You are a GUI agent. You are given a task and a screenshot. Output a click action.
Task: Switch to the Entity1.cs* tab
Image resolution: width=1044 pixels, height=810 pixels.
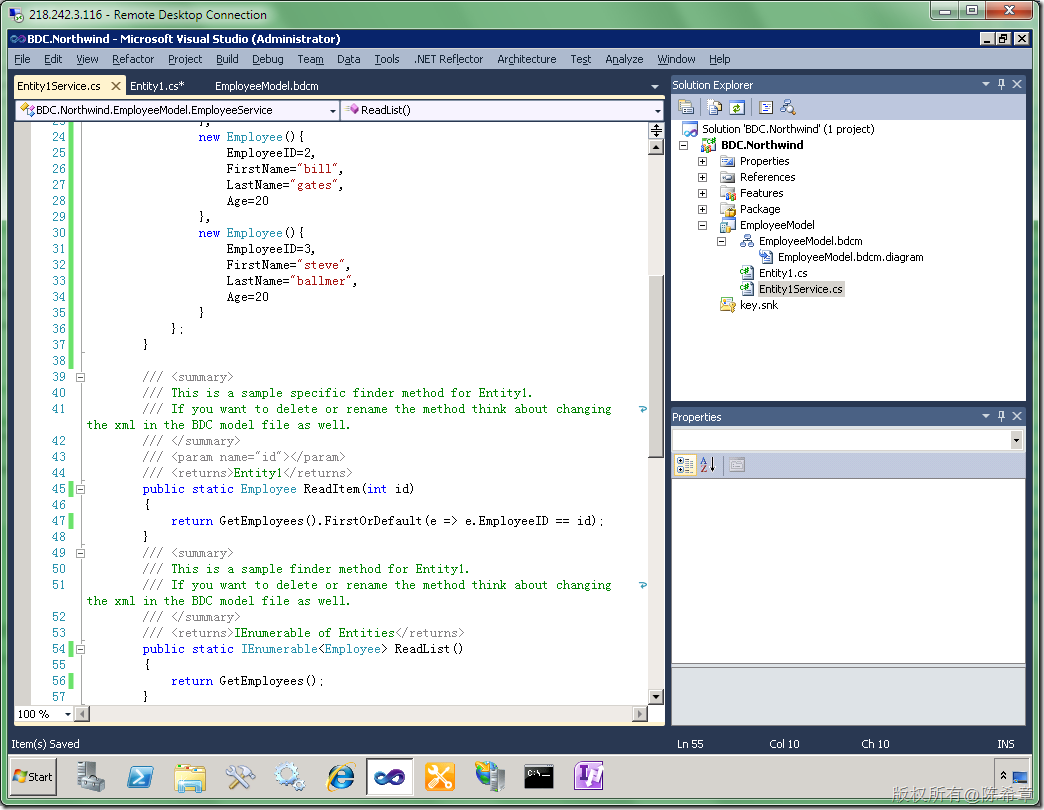tap(157, 86)
